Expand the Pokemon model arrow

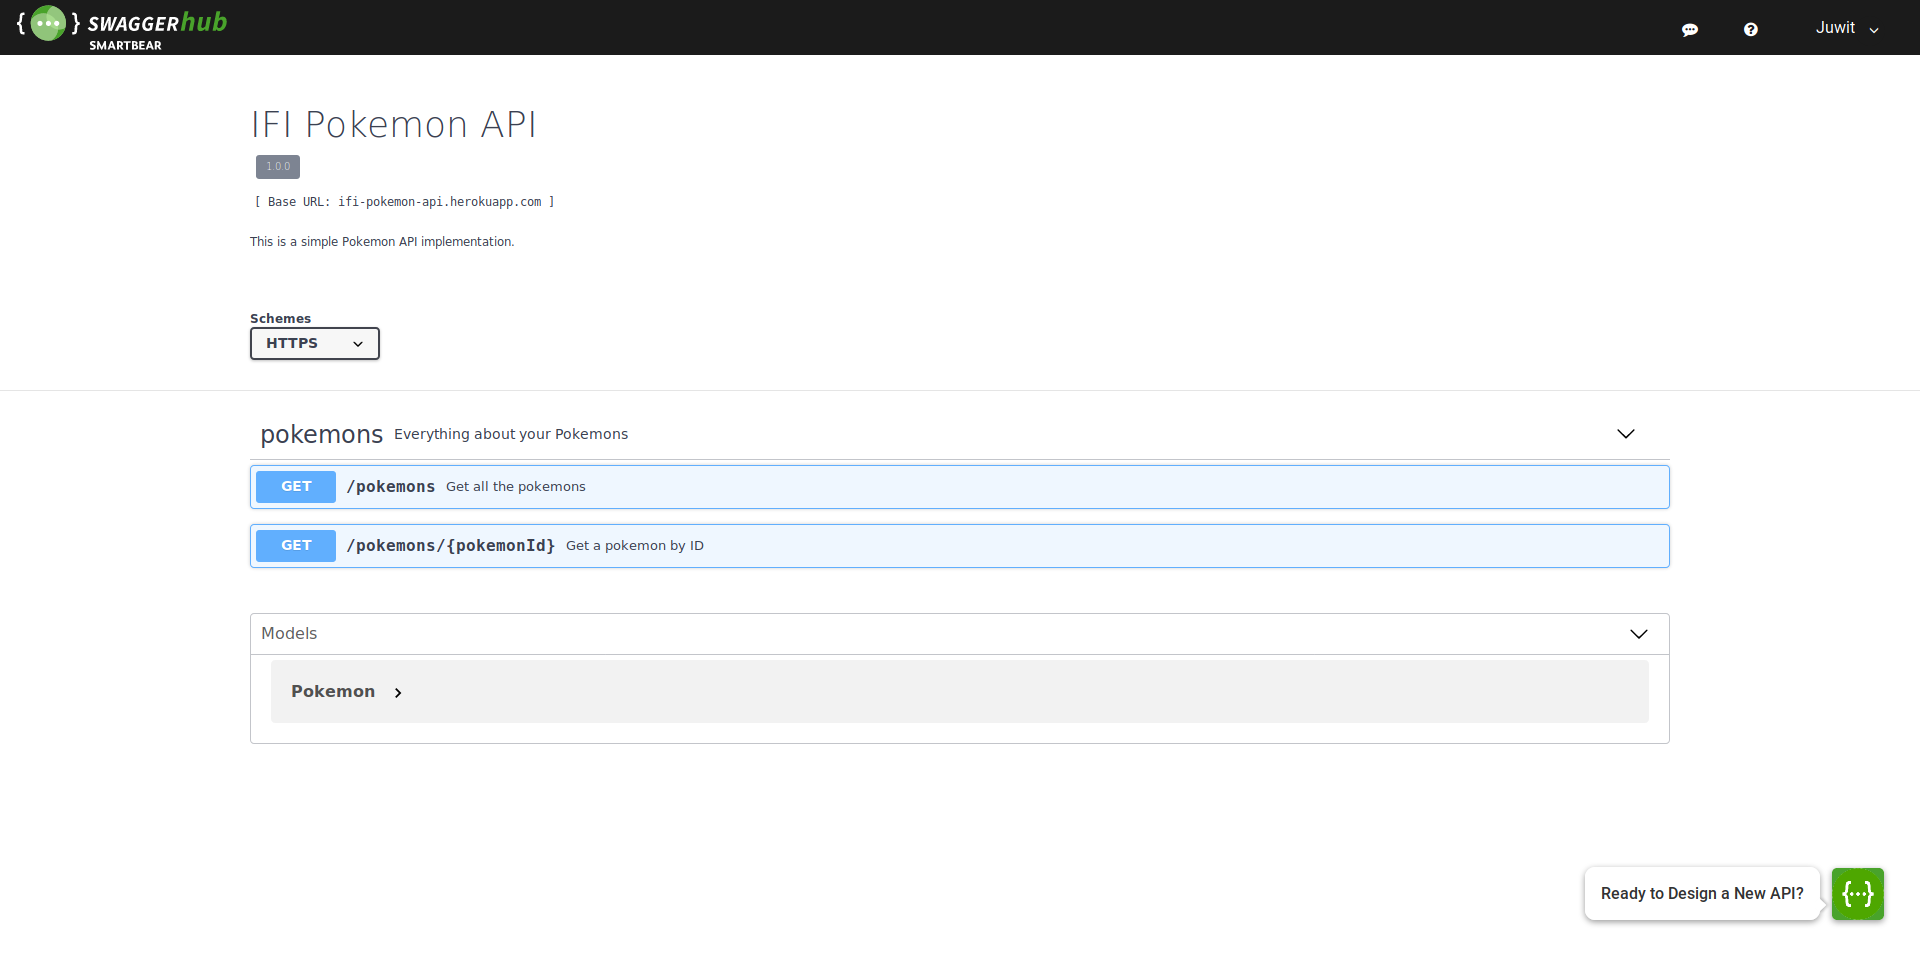[398, 692]
